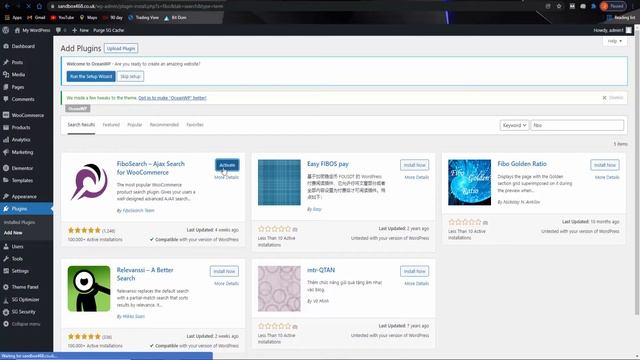Click the WordPress logo in admin bar
This screenshot has height=360, width=640.
pos(6,30)
